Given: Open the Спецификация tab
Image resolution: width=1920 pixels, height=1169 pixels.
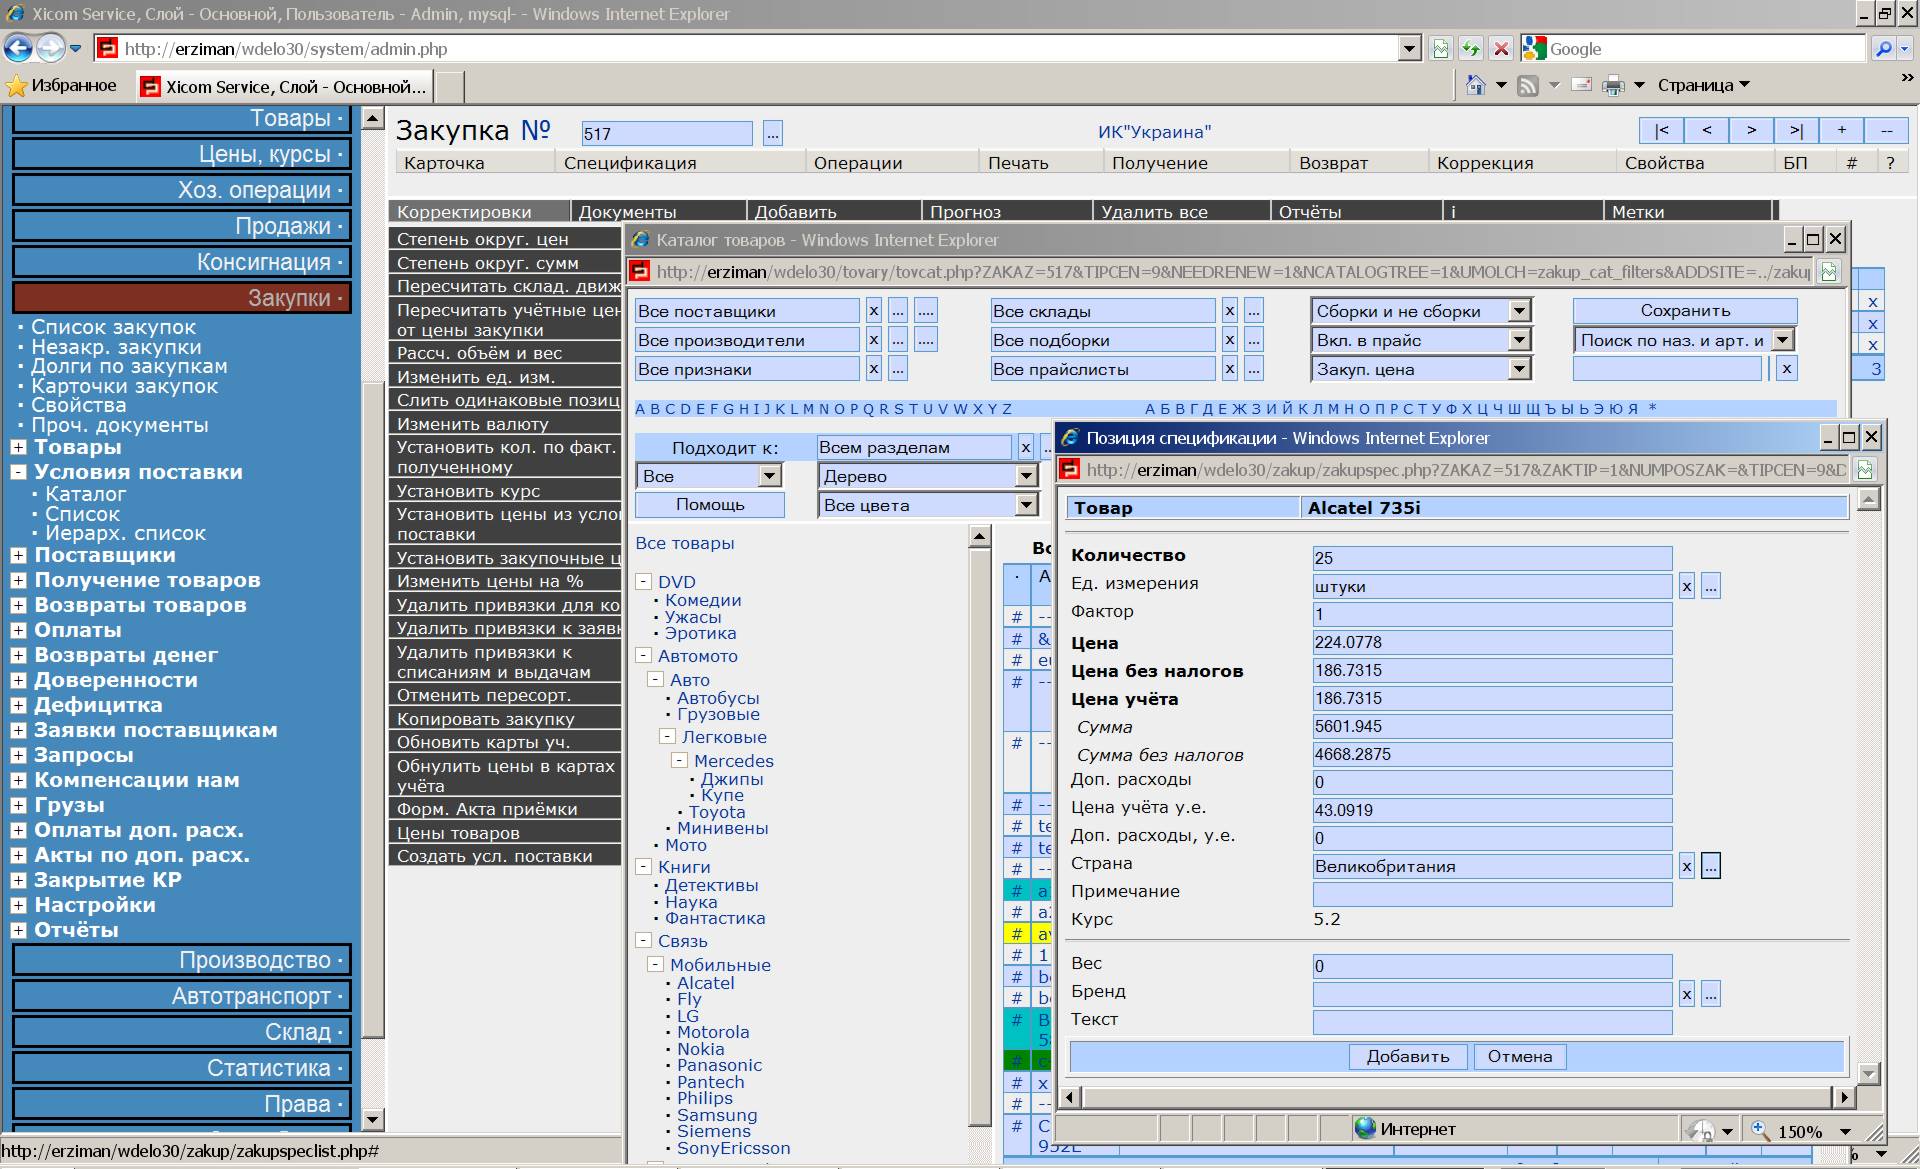Looking at the screenshot, I should point(630,163).
